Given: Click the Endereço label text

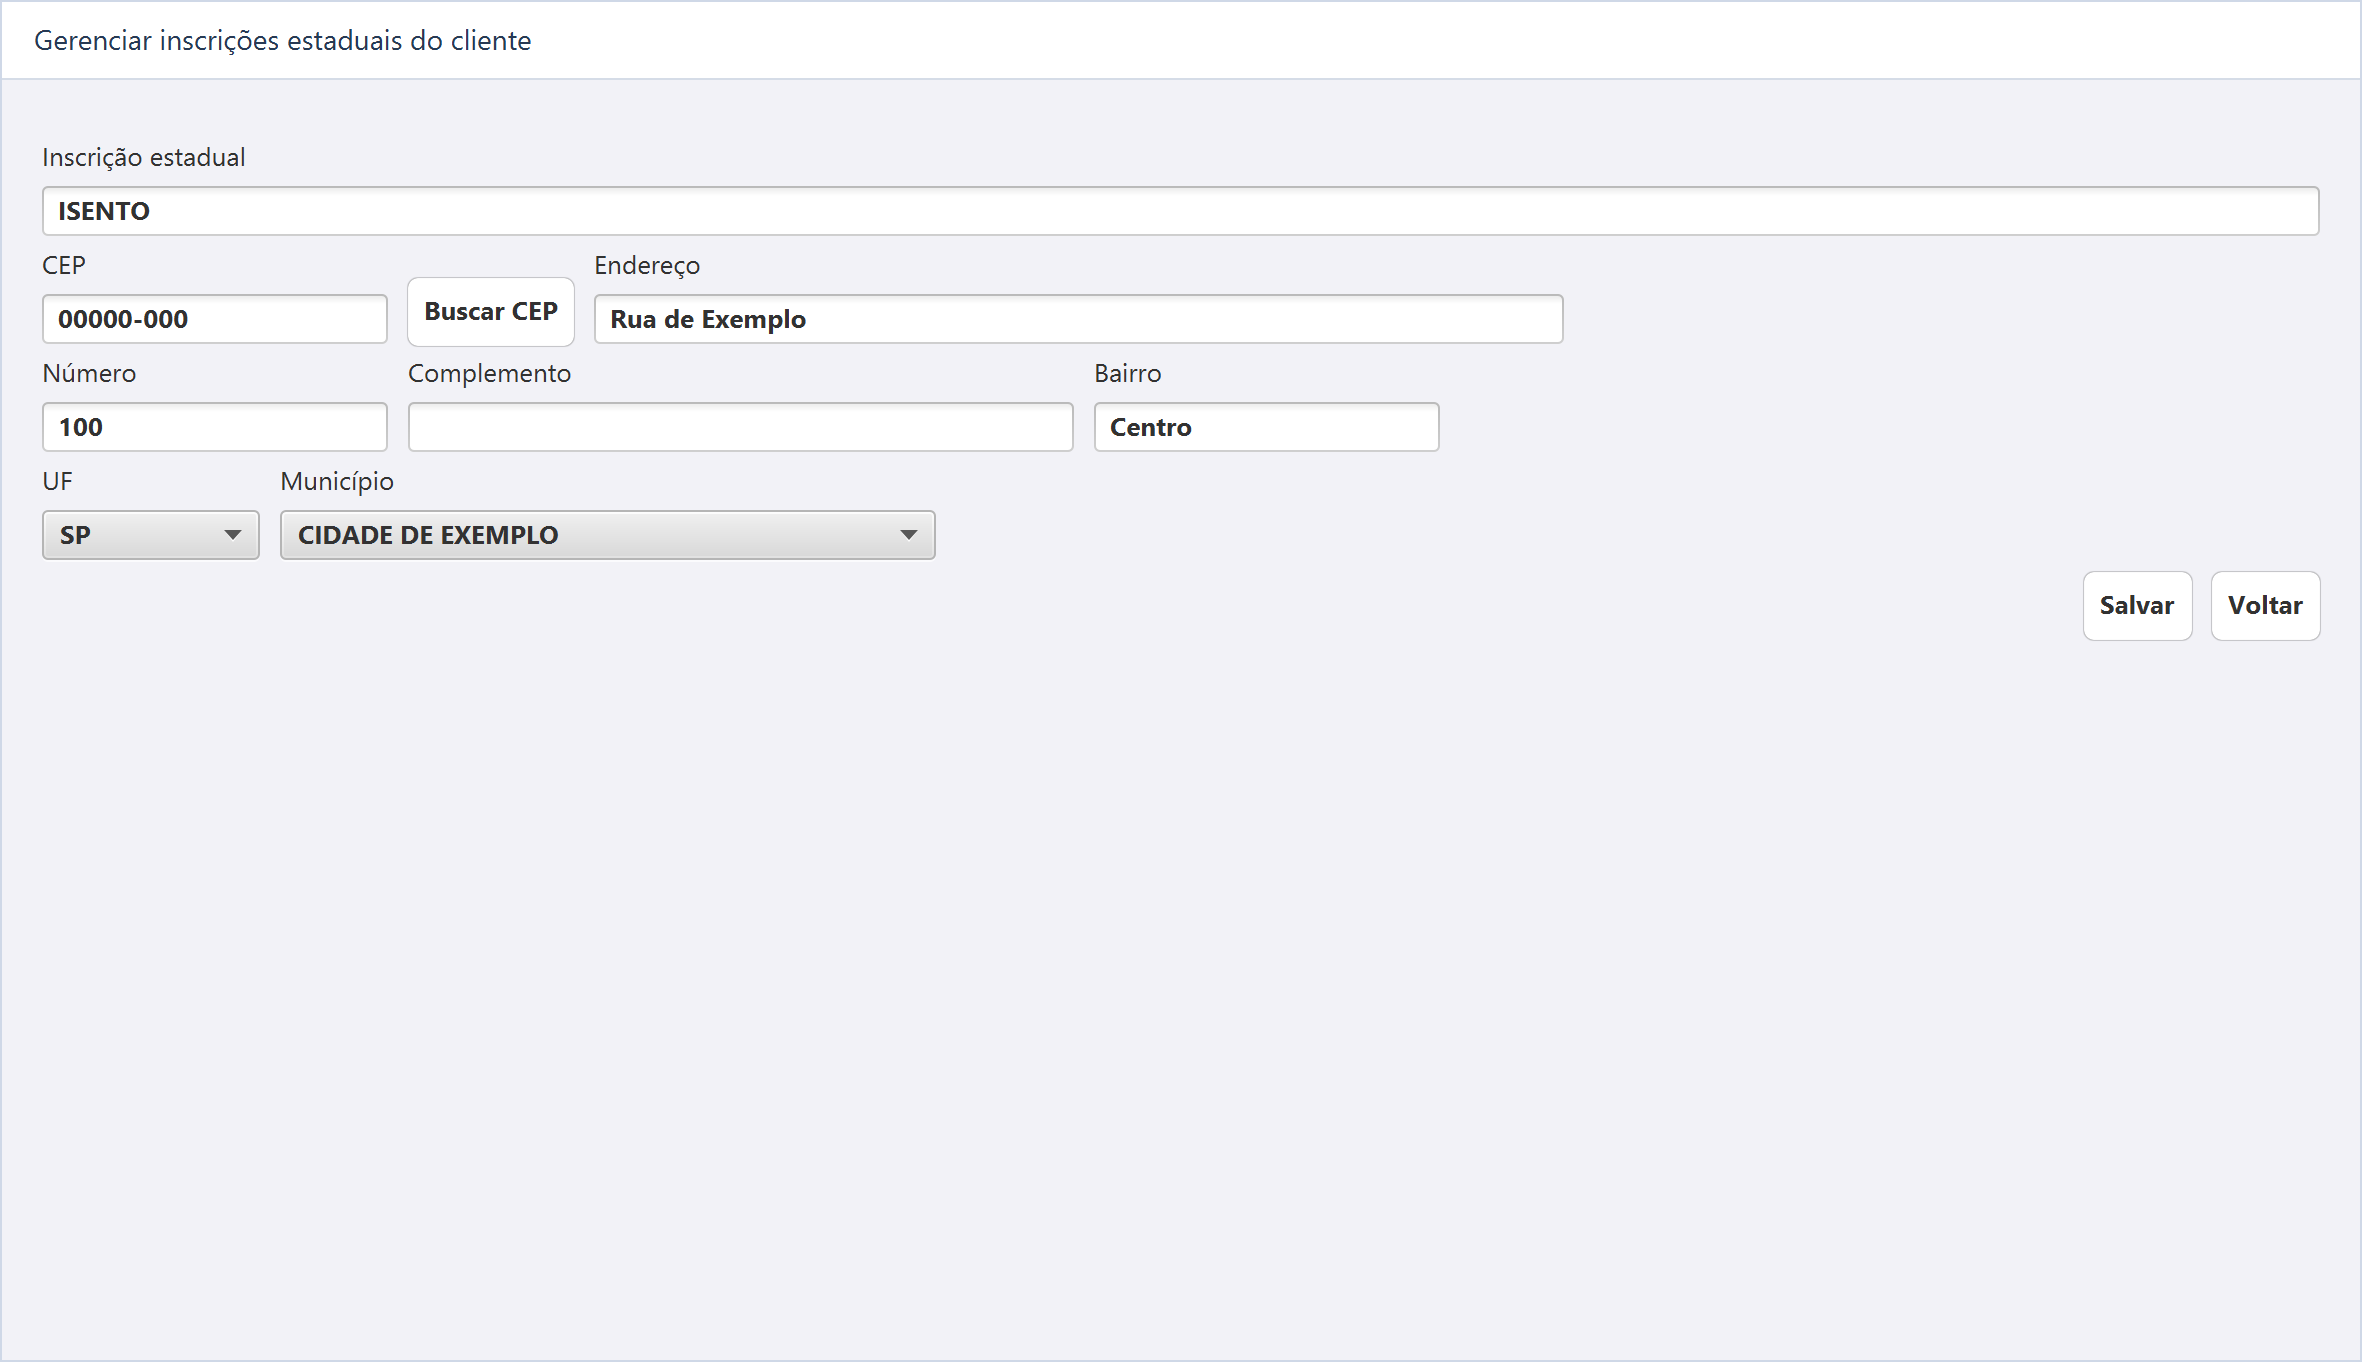Looking at the screenshot, I should pyautogui.click(x=647, y=266).
